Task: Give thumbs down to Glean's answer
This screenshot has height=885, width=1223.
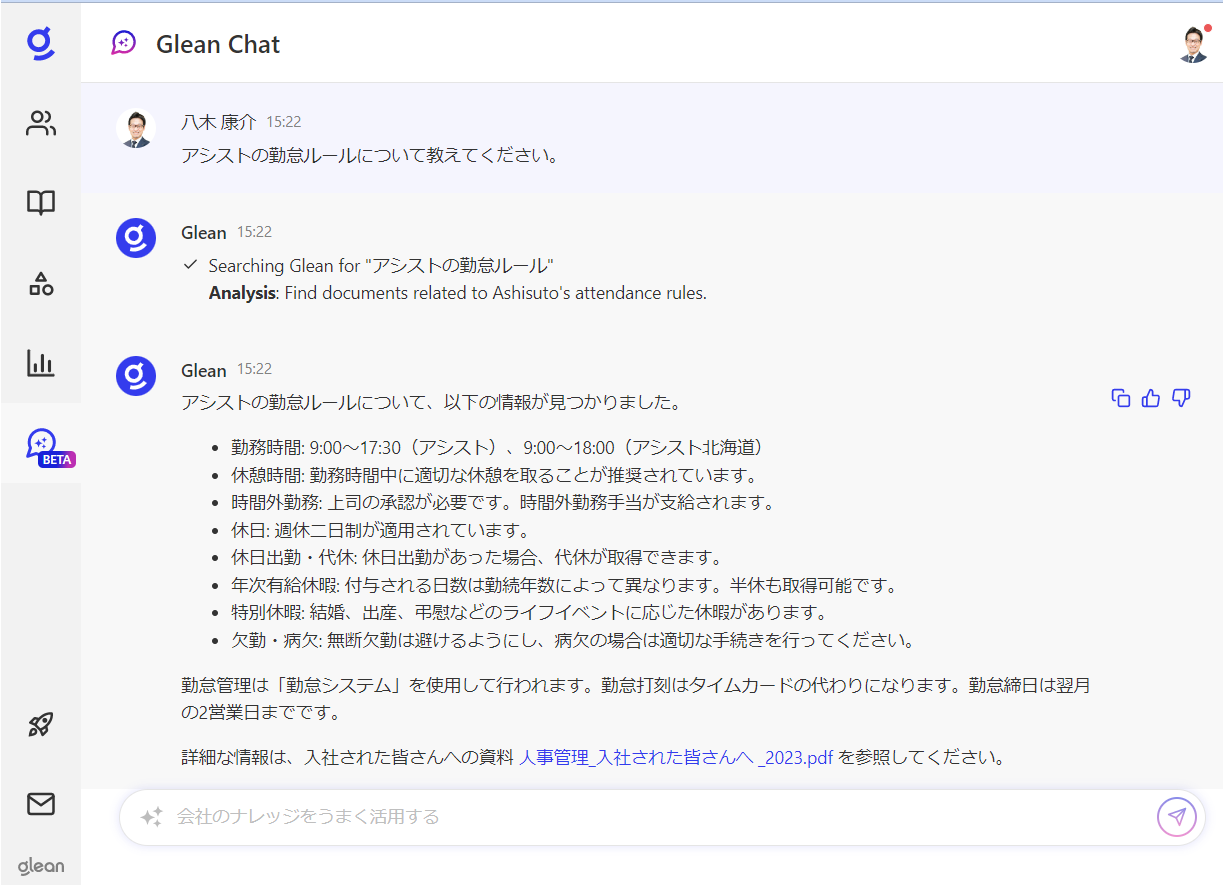Action: click(1181, 398)
